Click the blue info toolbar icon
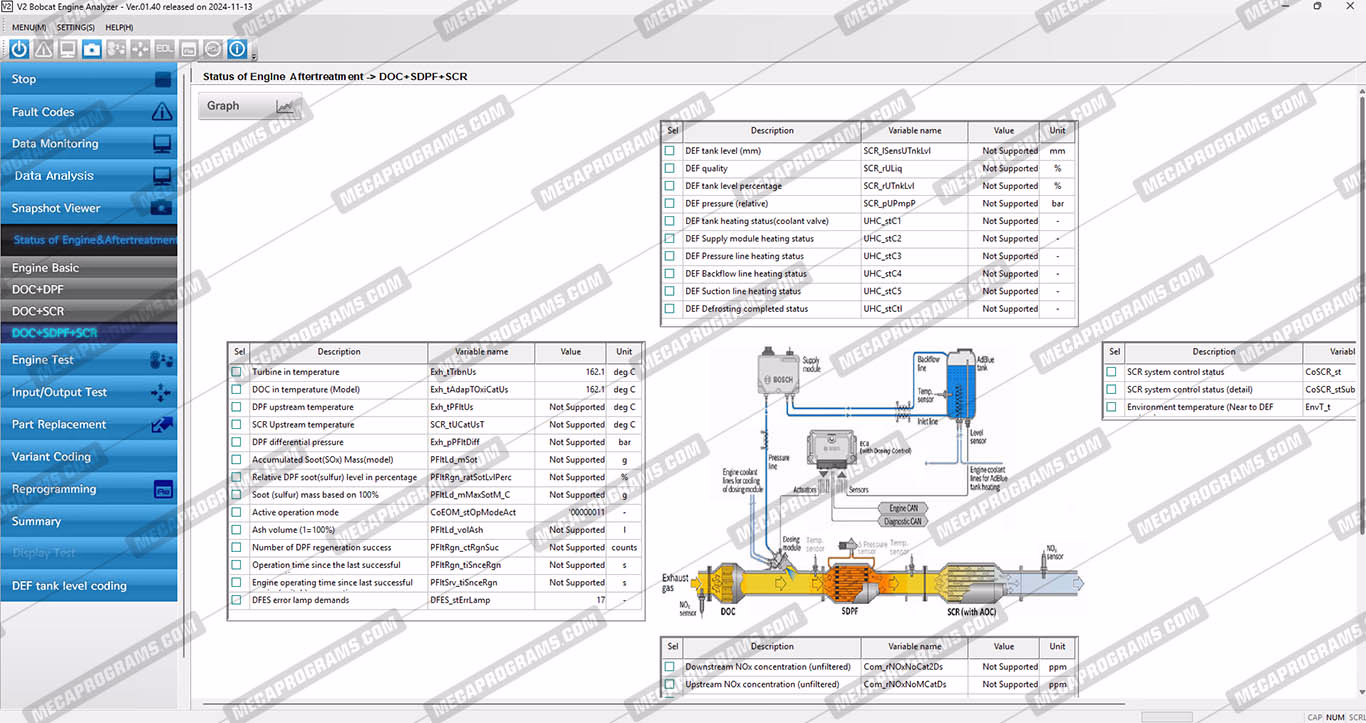The width and height of the screenshot is (1366, 723). coord(237,48)
